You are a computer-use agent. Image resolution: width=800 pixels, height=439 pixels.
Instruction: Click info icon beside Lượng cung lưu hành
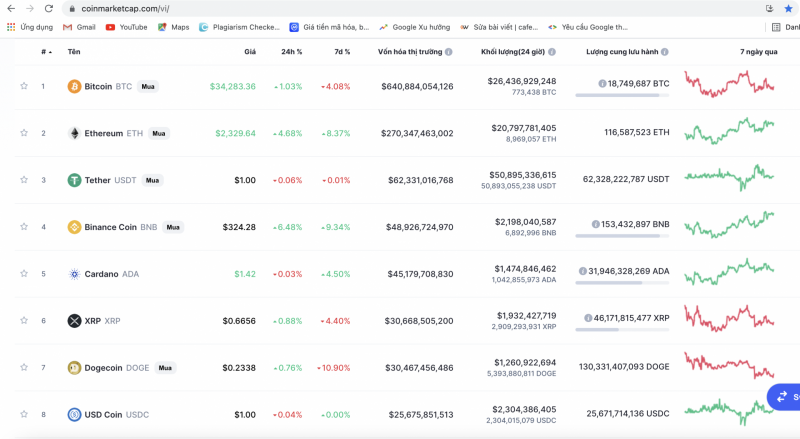click(x=665, y=52)
